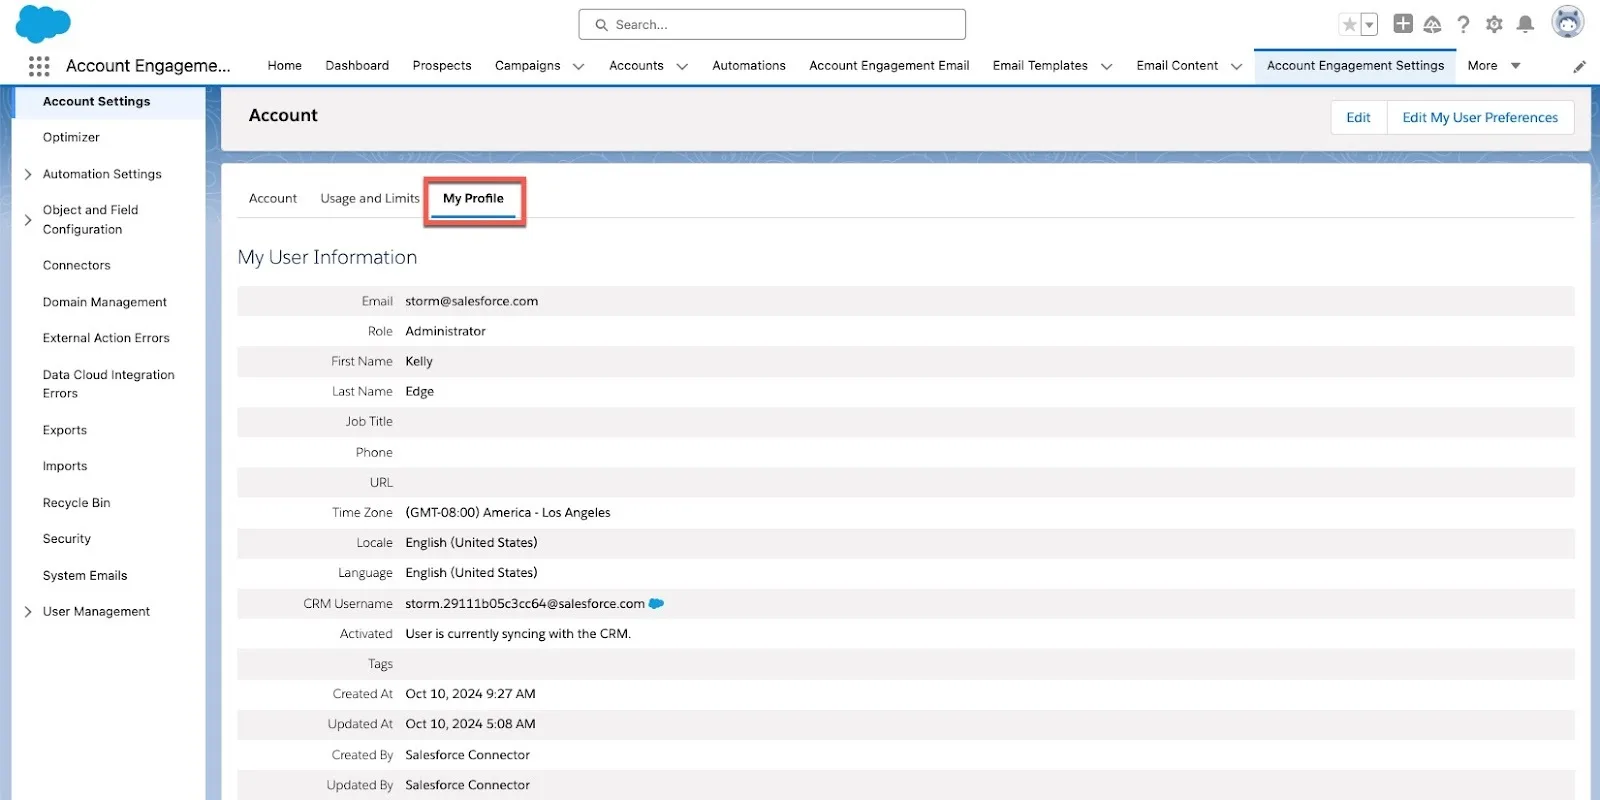
Task: Open the Accounts nav tab
Action: [x=636, y=66]
